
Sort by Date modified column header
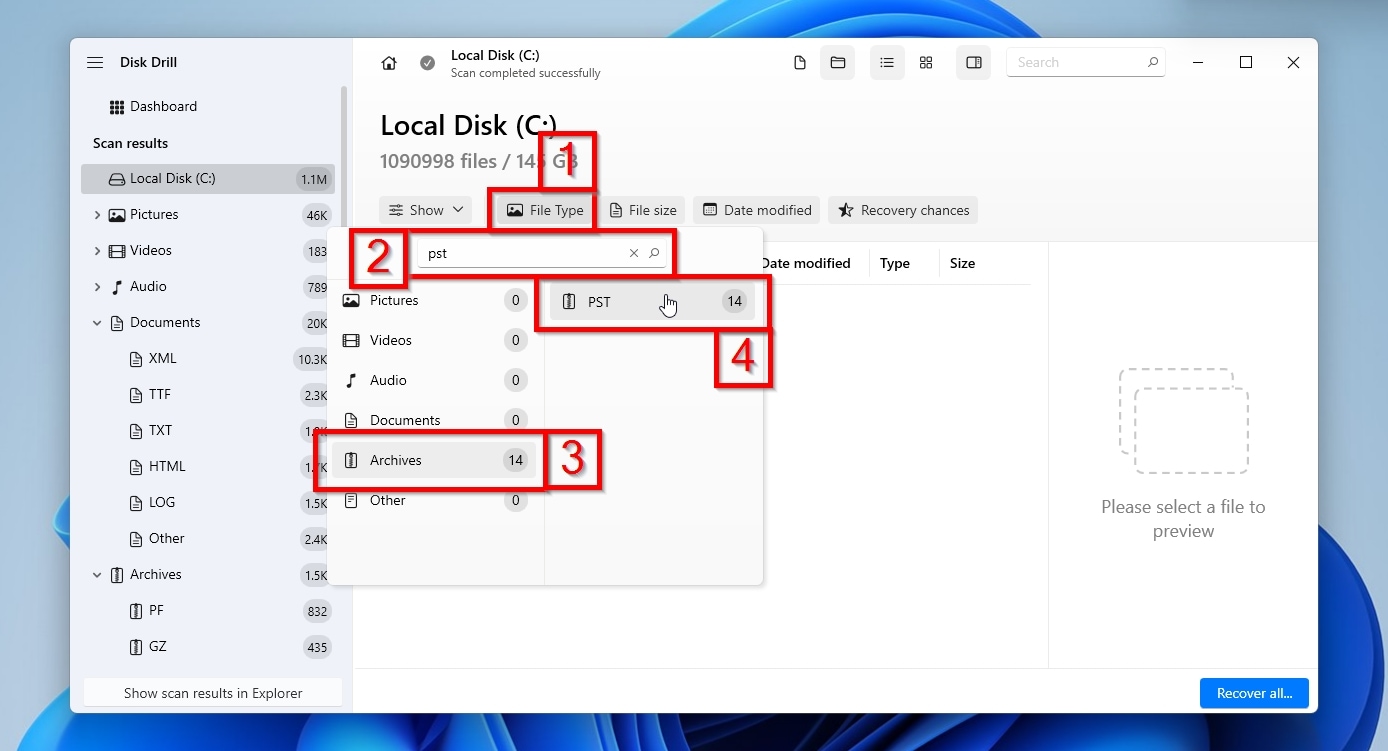(x=805, y=264)
